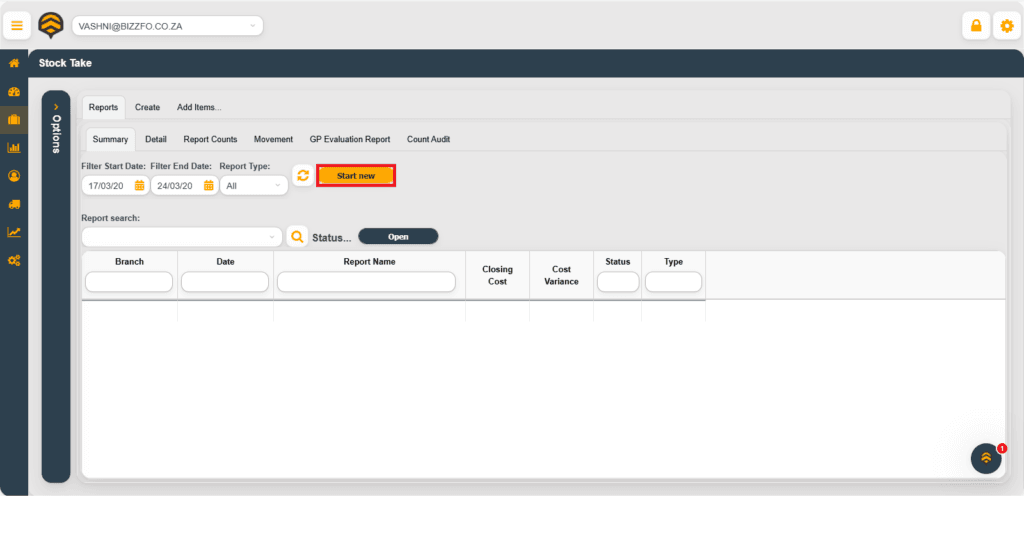
Task: Toggle the Status Open switch
Action: (398, 237)
